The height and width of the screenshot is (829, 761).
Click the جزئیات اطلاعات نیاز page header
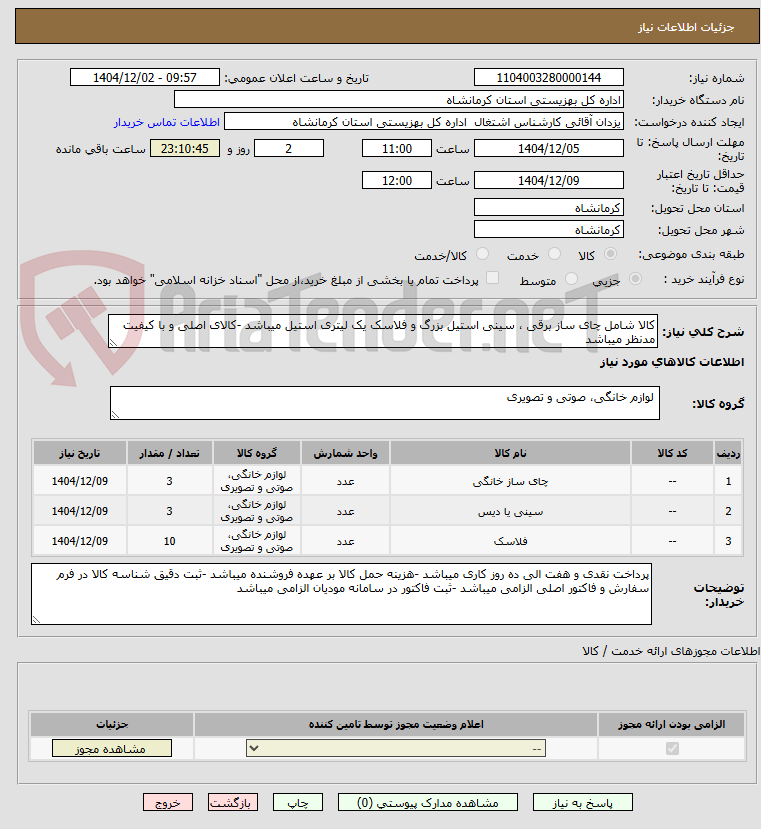click(x=686, y=27)
